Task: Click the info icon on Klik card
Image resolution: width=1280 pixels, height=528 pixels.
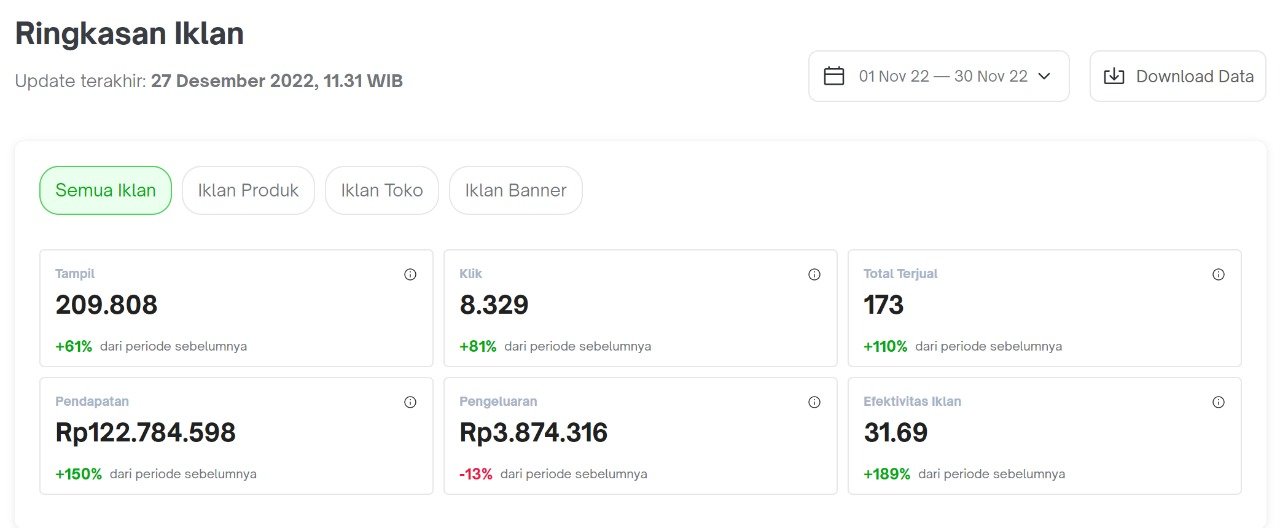Action: coord(814,275)
